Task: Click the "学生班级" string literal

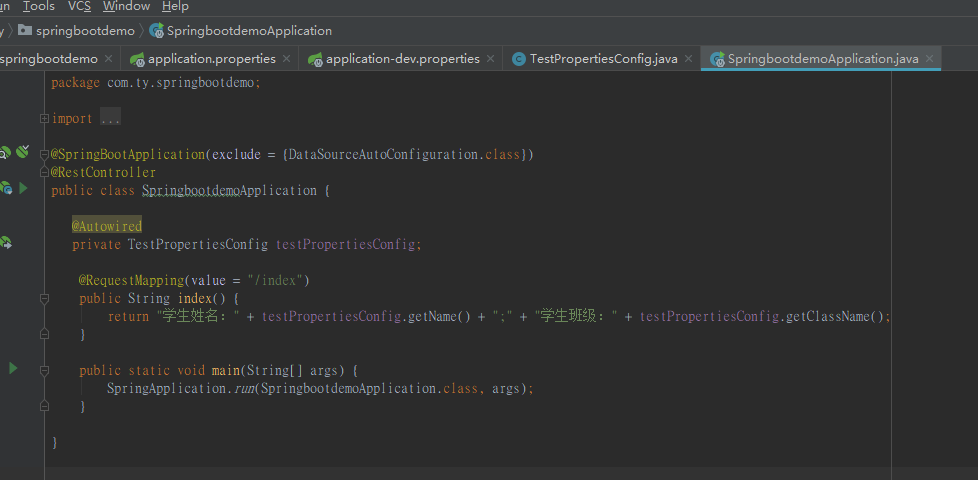Action: [576, 317]
